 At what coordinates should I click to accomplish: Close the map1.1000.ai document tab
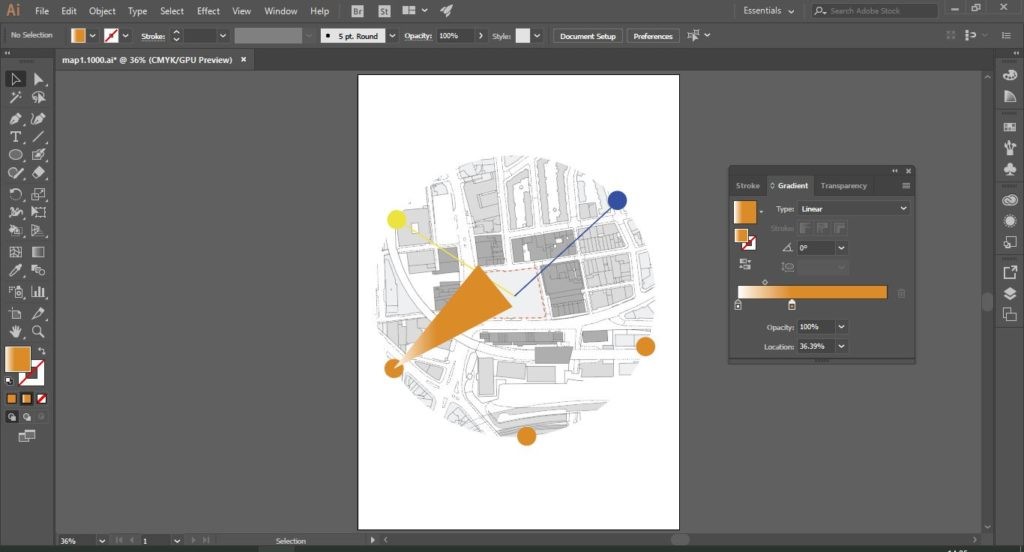pyautogui.click(x=244, y=59)
